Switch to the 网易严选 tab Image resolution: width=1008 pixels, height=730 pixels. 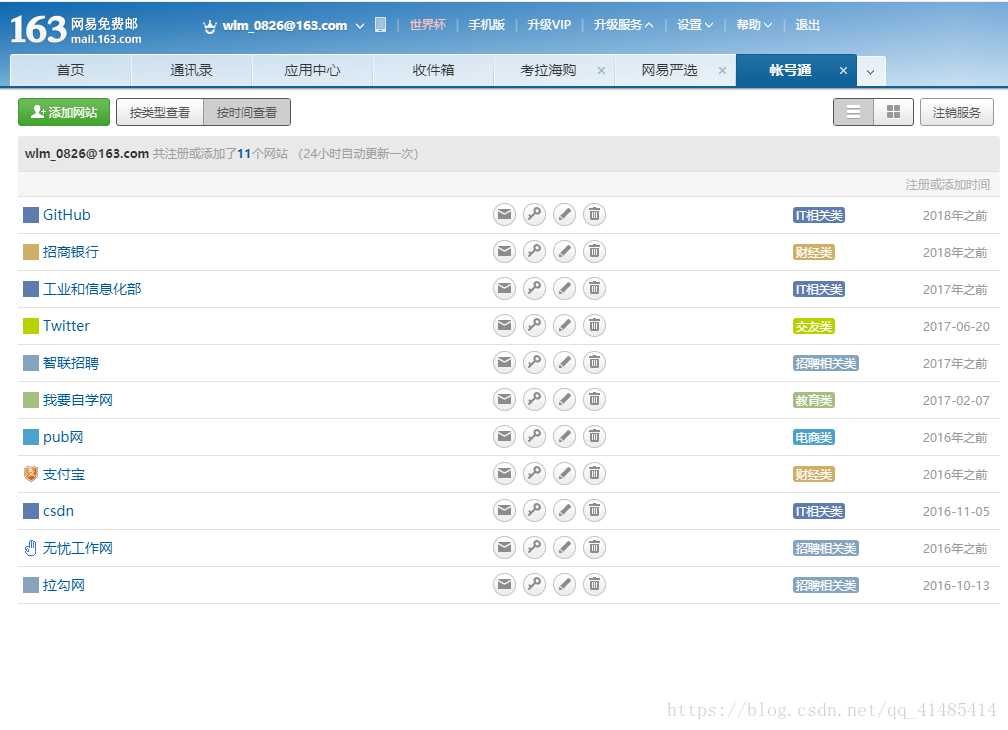pyautogui.click(x=669, y=71)
